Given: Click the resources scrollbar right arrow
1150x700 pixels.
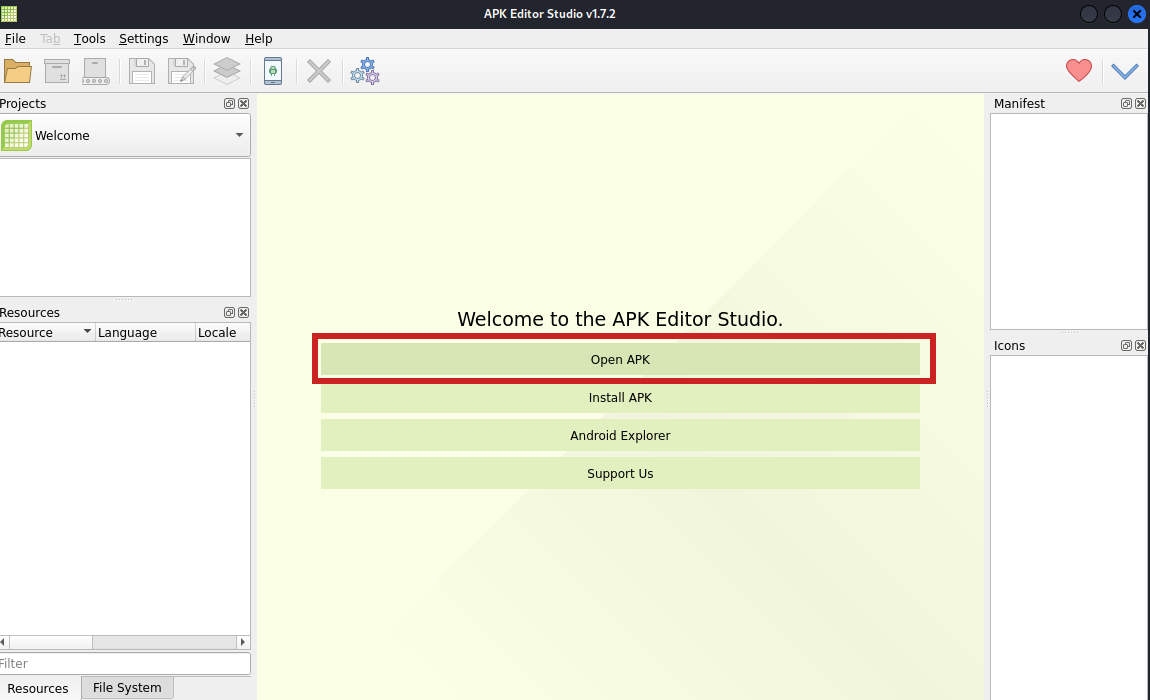Looking at the screenshot, I should [x=243, y=642].
